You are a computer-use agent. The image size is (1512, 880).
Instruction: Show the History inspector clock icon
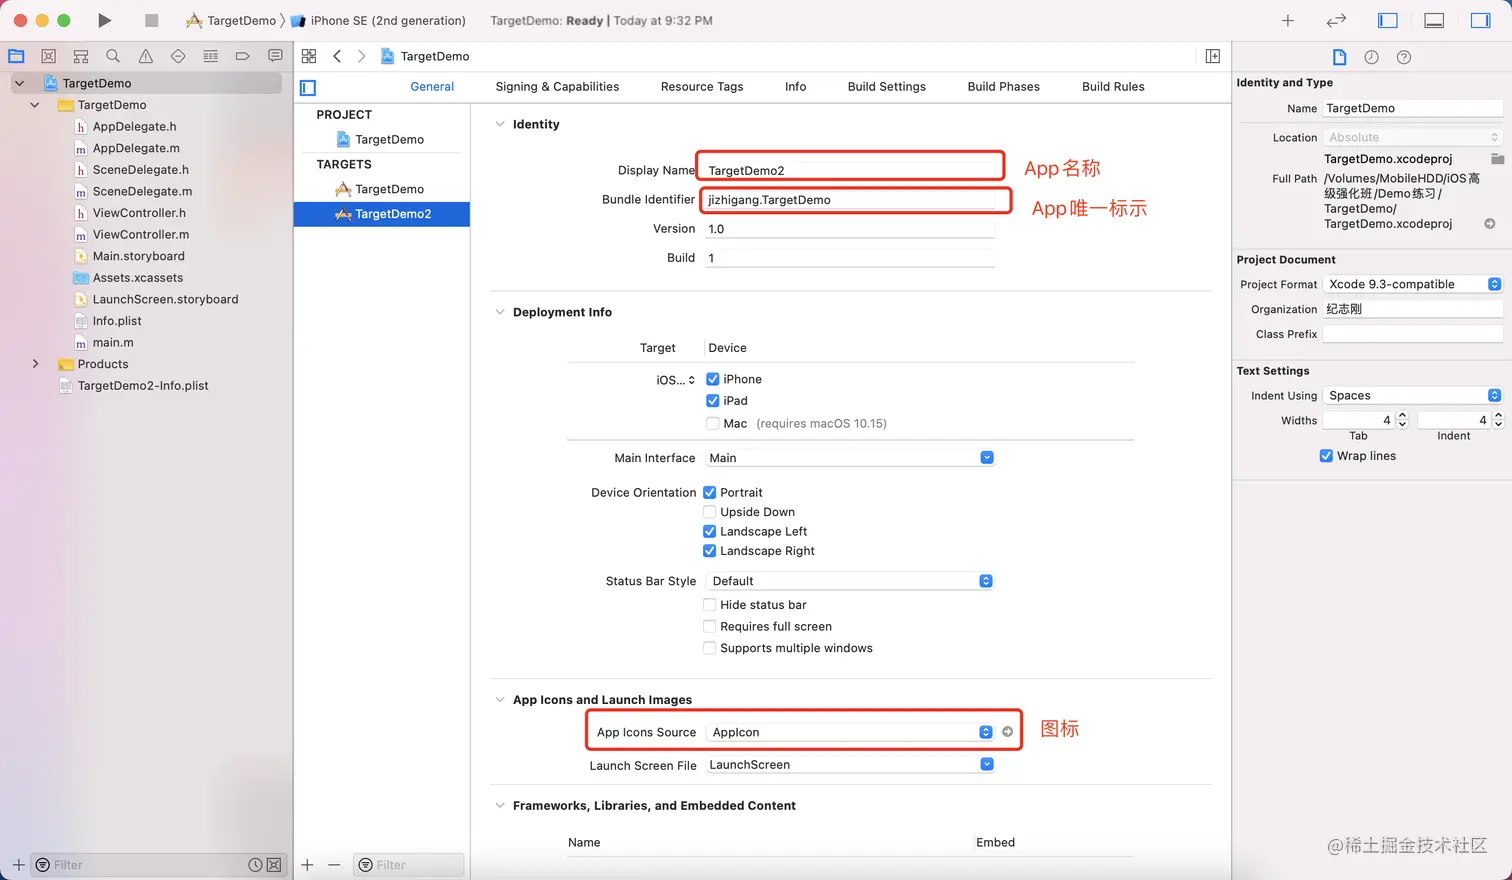point(1372,57)
